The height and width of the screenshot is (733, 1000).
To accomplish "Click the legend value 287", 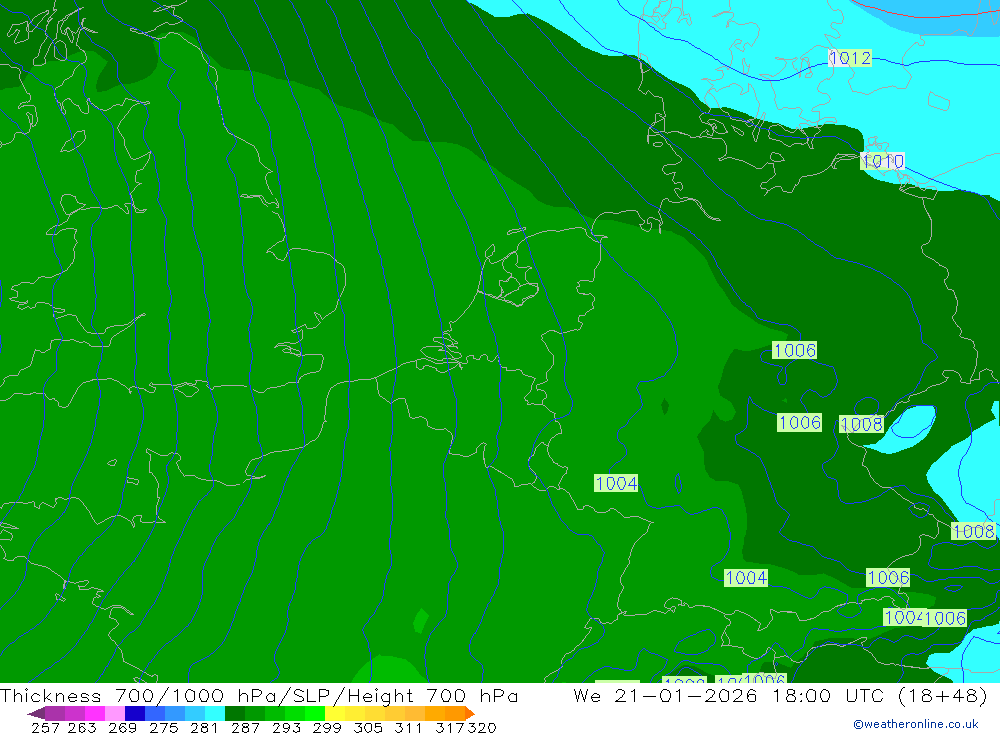I will 245,727.
